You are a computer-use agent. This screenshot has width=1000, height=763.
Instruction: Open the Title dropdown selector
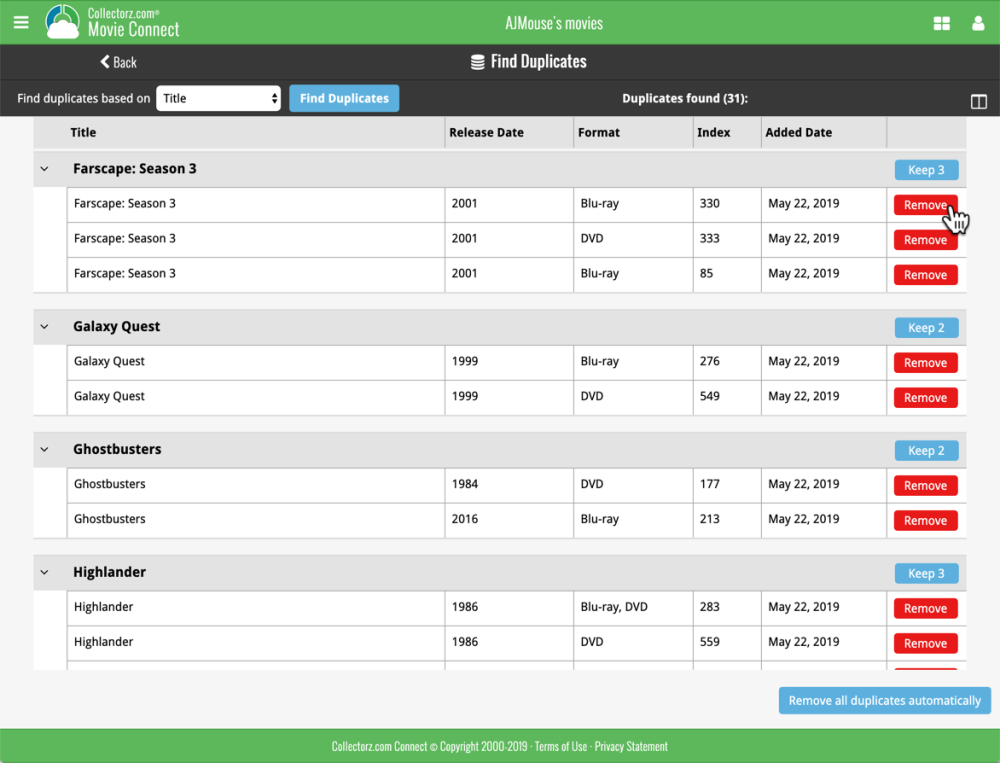(x=218, y=98)
